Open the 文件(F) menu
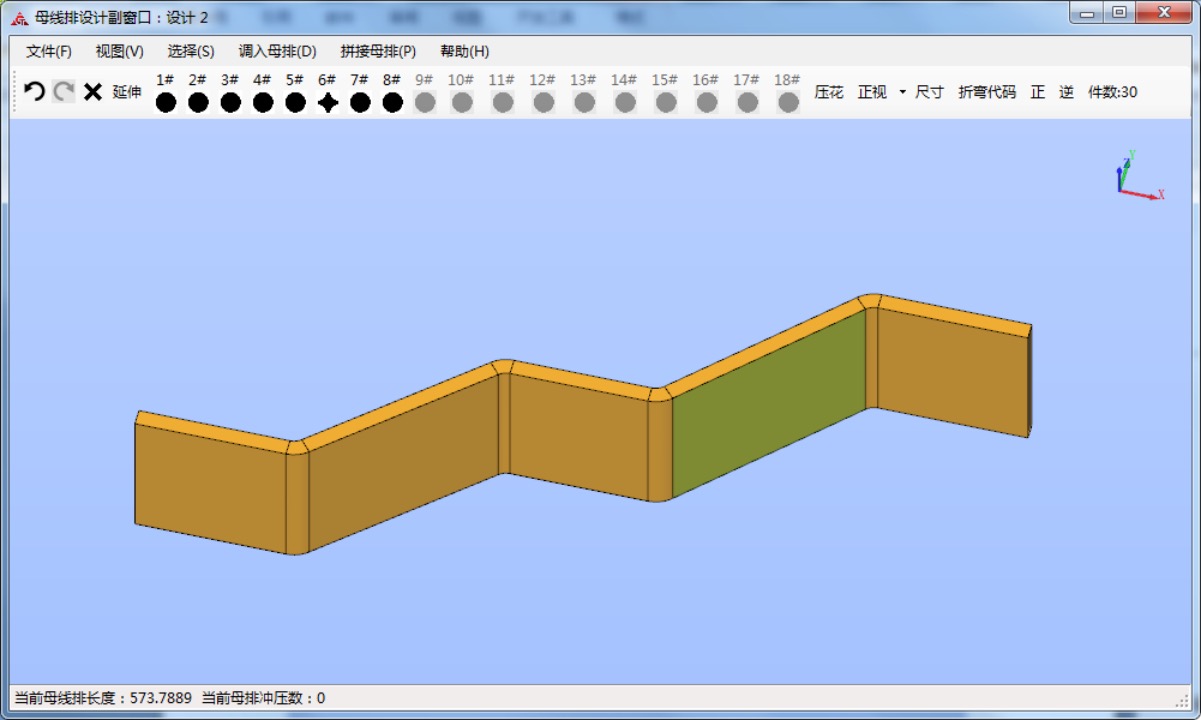 coord(49,51)
